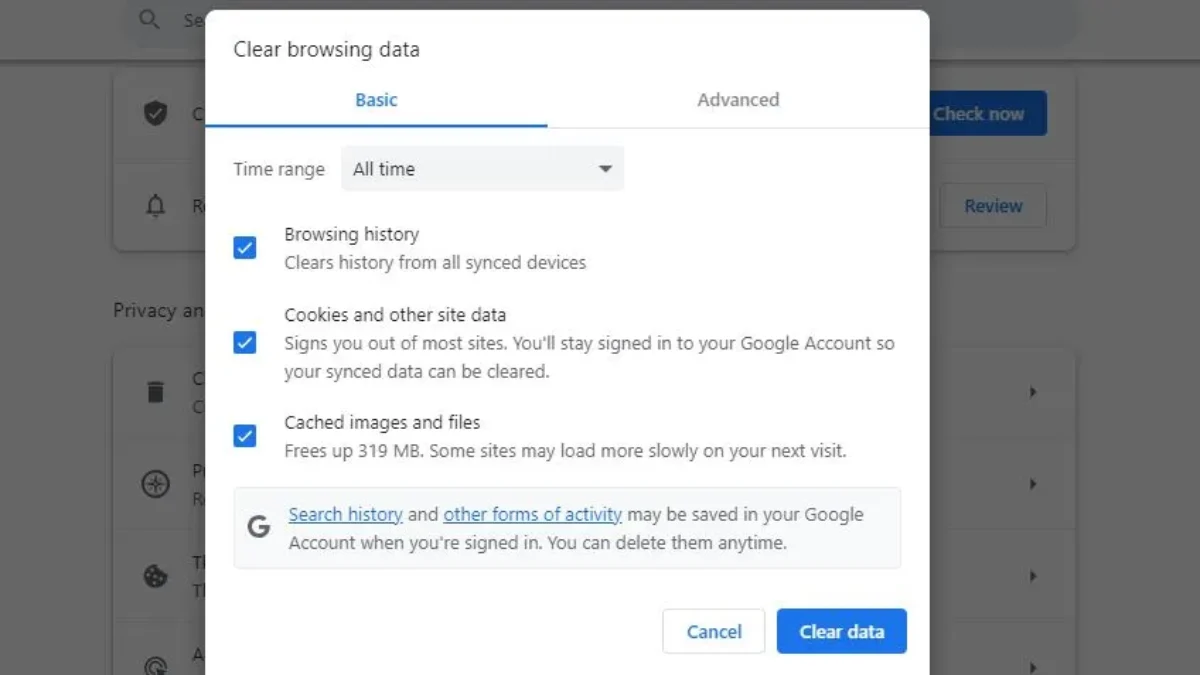Click the safety check shield icon
Viewport: 1200px width, 675px height.
155,113
